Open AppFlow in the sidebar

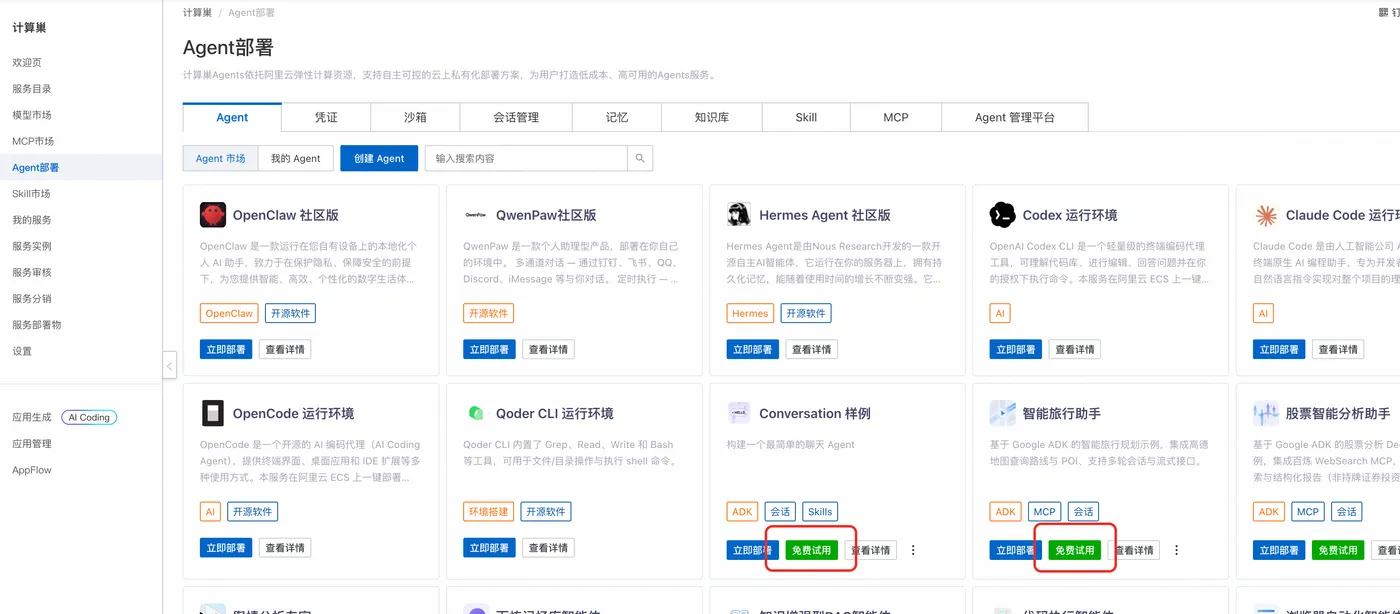pos(32,470)
